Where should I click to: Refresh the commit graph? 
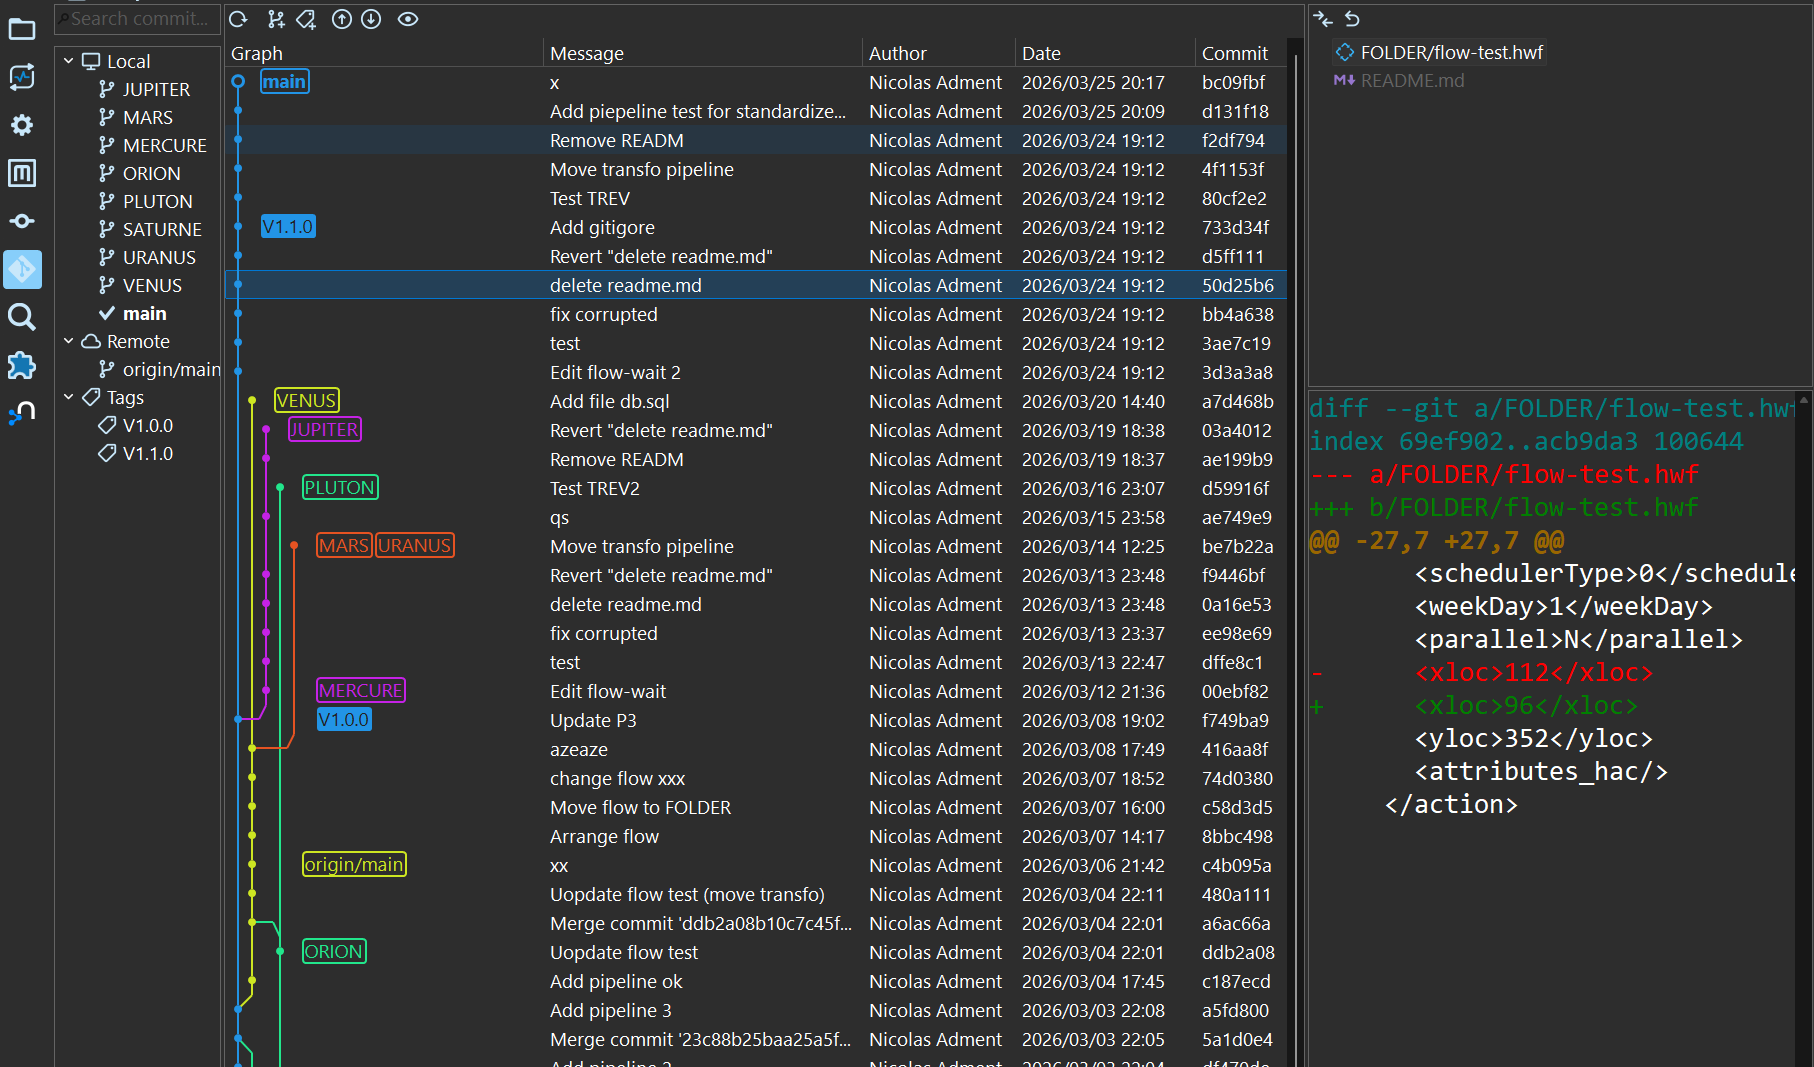pos(238,19)
